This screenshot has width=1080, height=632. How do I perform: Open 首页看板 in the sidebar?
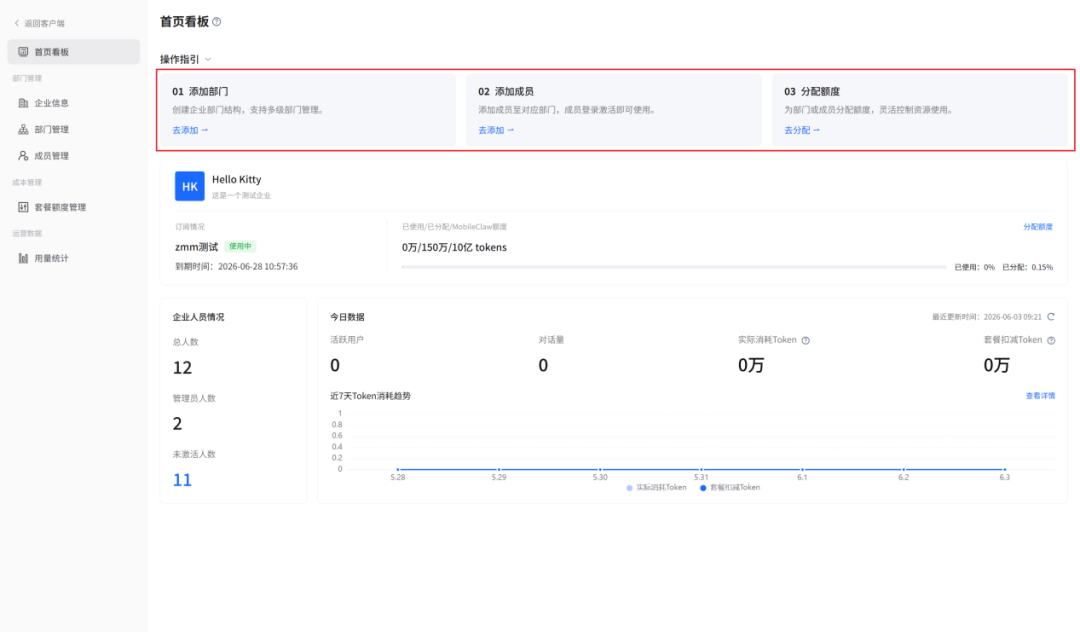click(x=74, y=52)
